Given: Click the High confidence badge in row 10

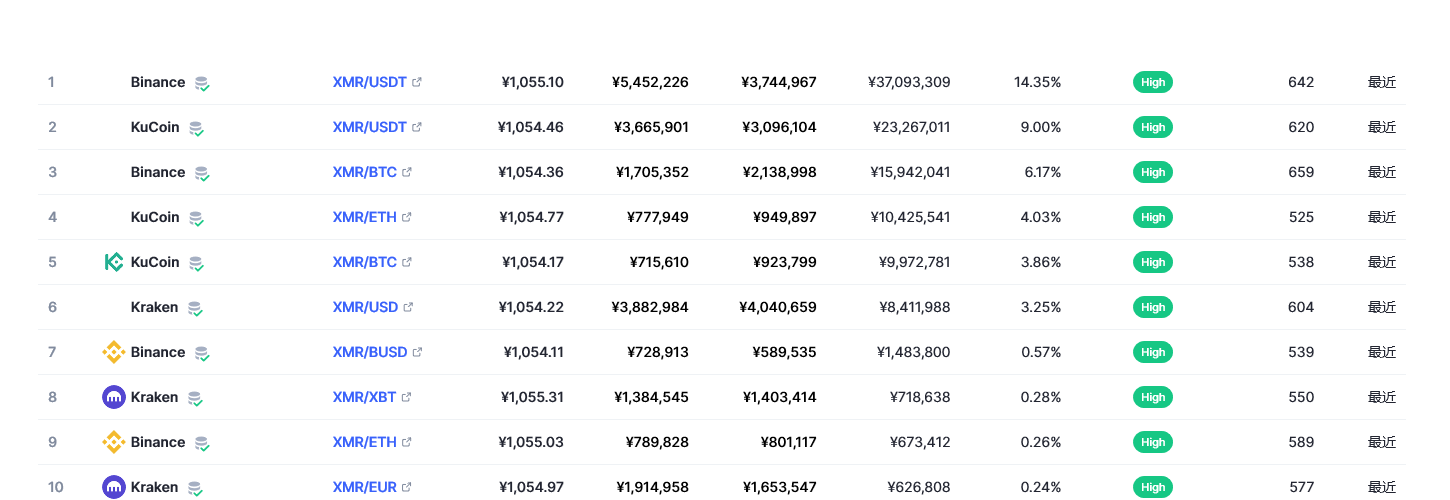Looking at the screenshot, I should 1153,487.
